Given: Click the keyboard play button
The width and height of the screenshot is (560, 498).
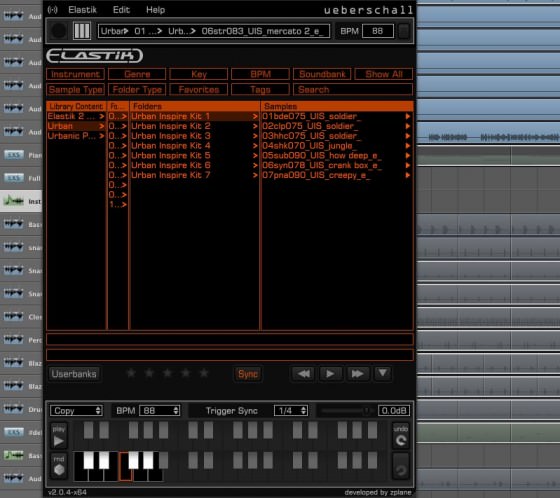Looking at the screenshot, I should click(59, 436).
